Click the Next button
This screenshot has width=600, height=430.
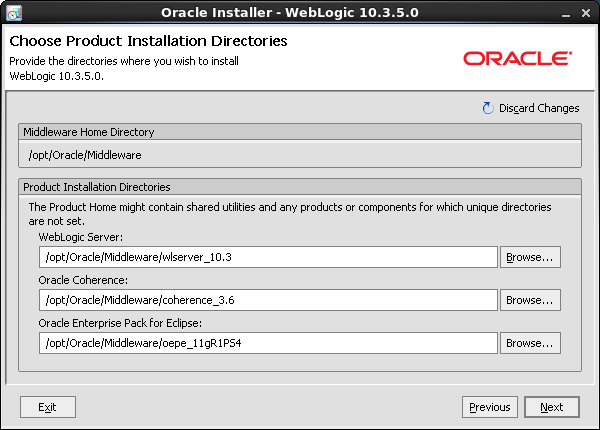pyautogui.click(x=552, y=407)
